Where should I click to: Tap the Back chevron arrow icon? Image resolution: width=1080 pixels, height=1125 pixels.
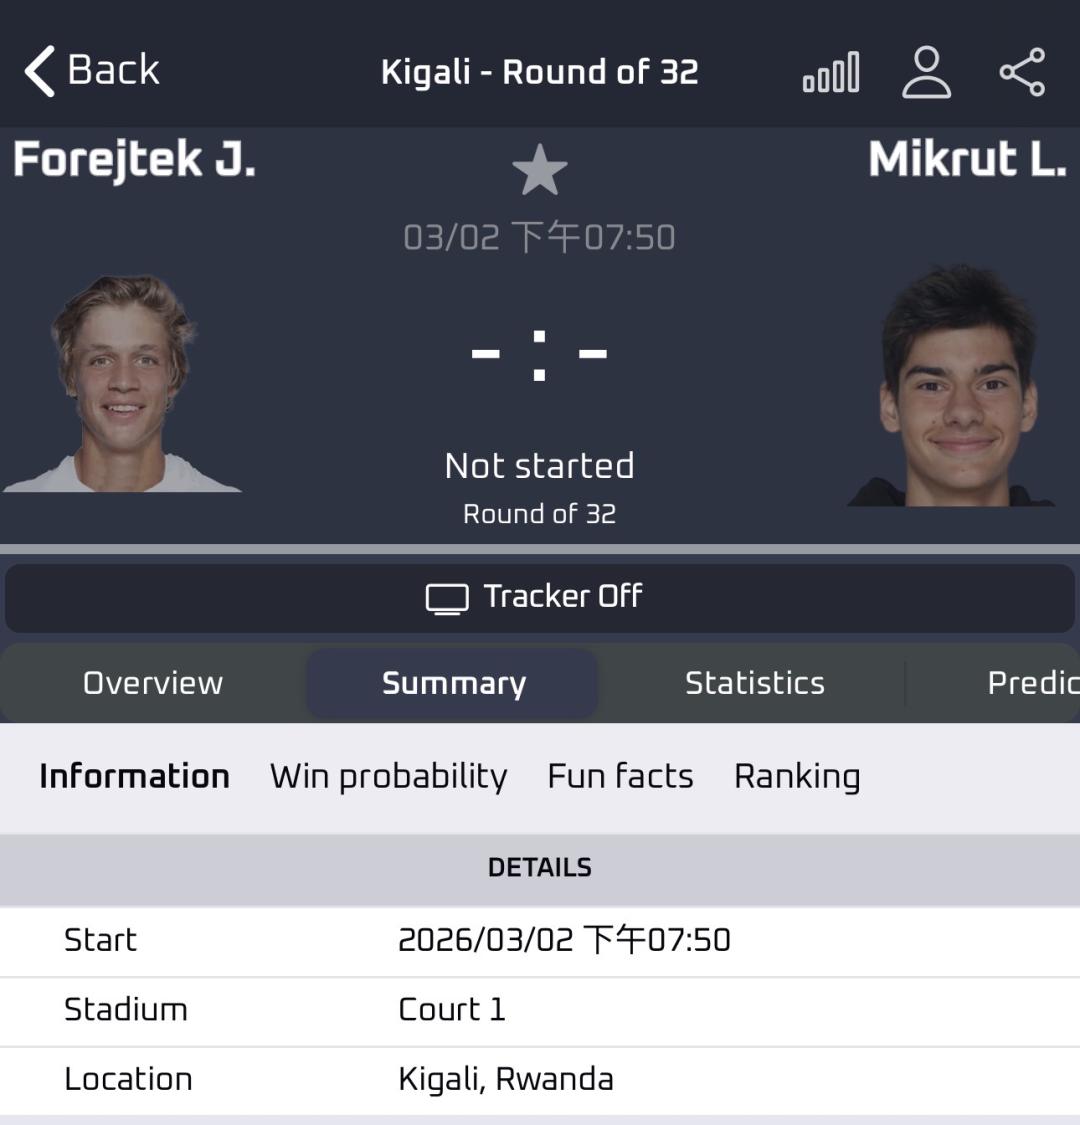point(40,72)
